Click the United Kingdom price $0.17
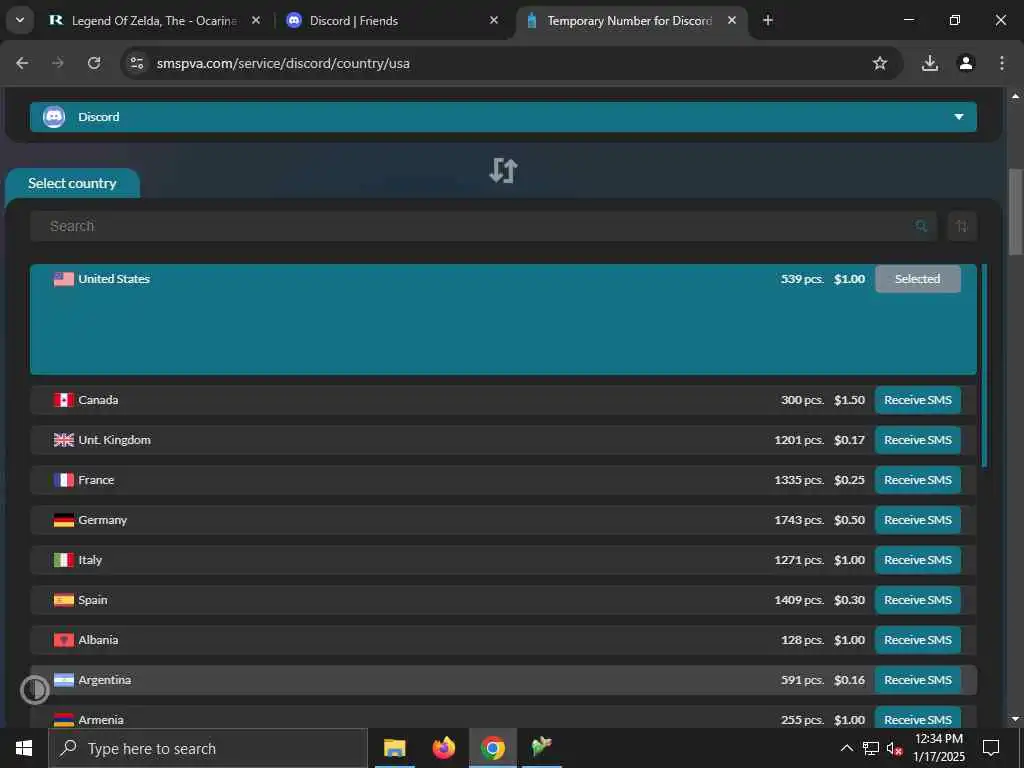The height and width of the screenshot is (768, 1024). pos(849,440)
